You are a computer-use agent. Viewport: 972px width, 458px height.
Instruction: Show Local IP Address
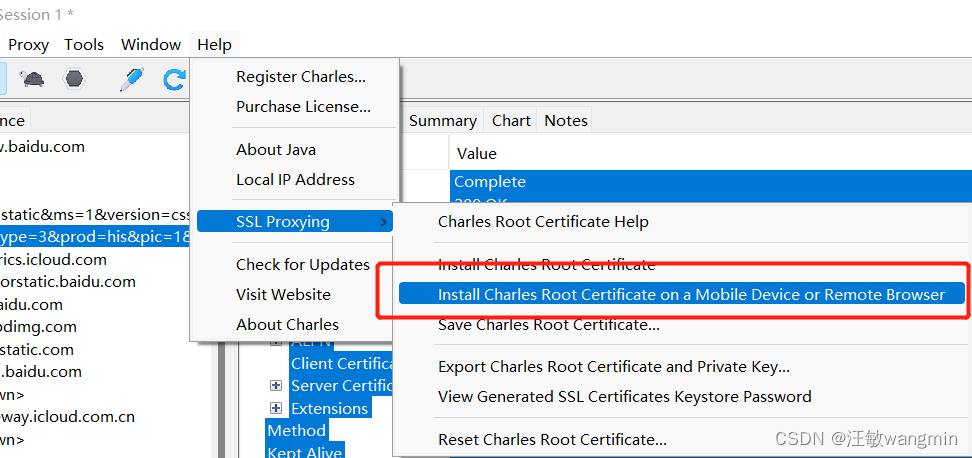click(295, 180)
